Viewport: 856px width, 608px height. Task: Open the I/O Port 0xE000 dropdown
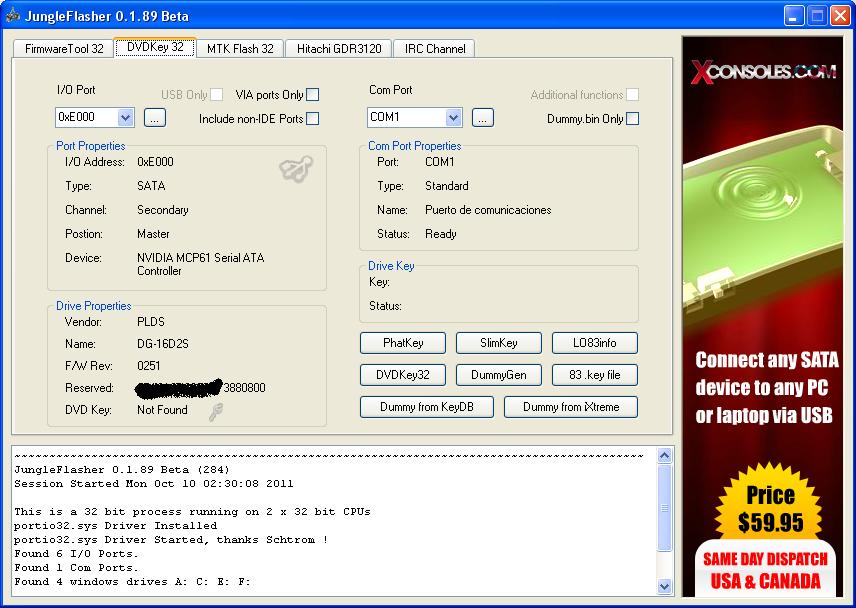pyautogui.click(x=126, y=117)
